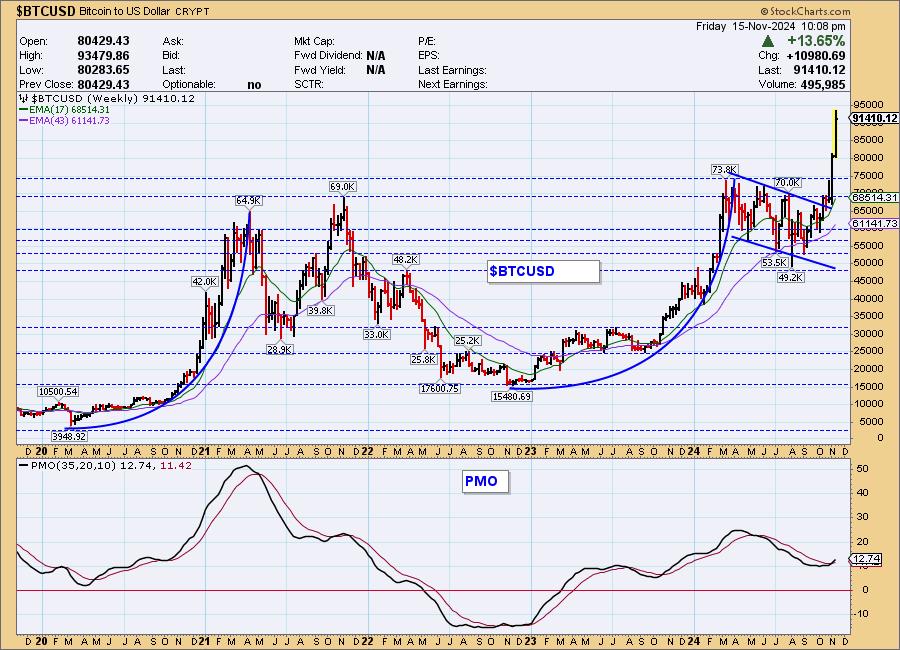Click the Volume value 495,985
Viewport: 900px width, 650px height.
pos(821,84)
